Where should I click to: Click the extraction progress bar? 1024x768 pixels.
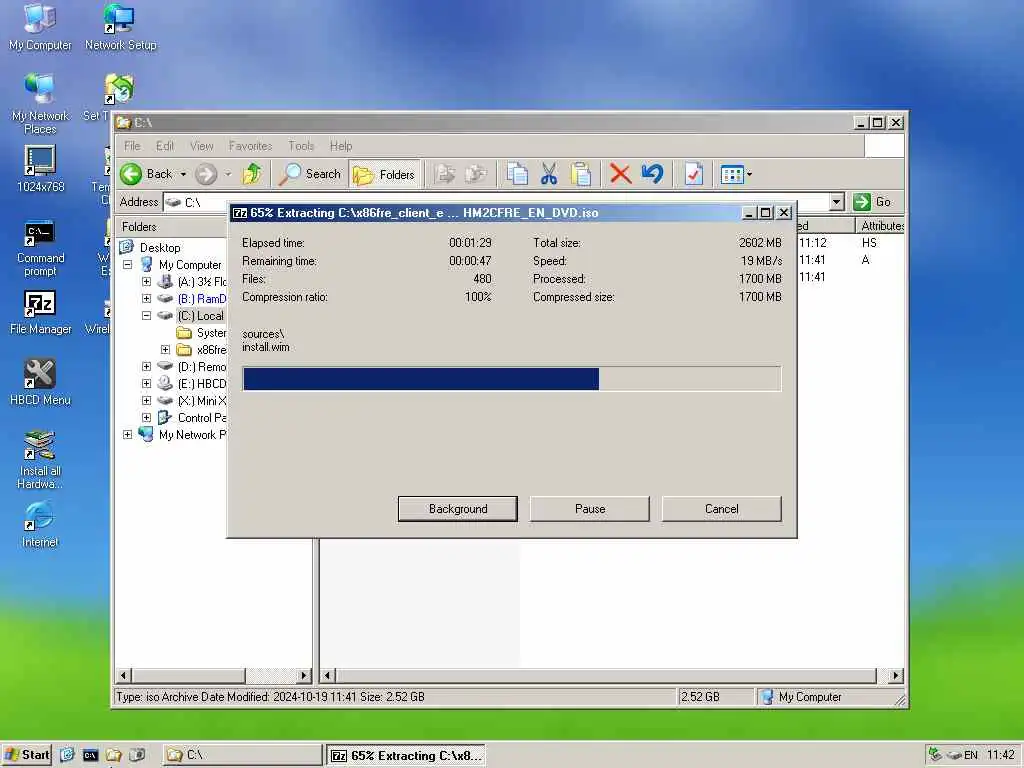[512, 379]
